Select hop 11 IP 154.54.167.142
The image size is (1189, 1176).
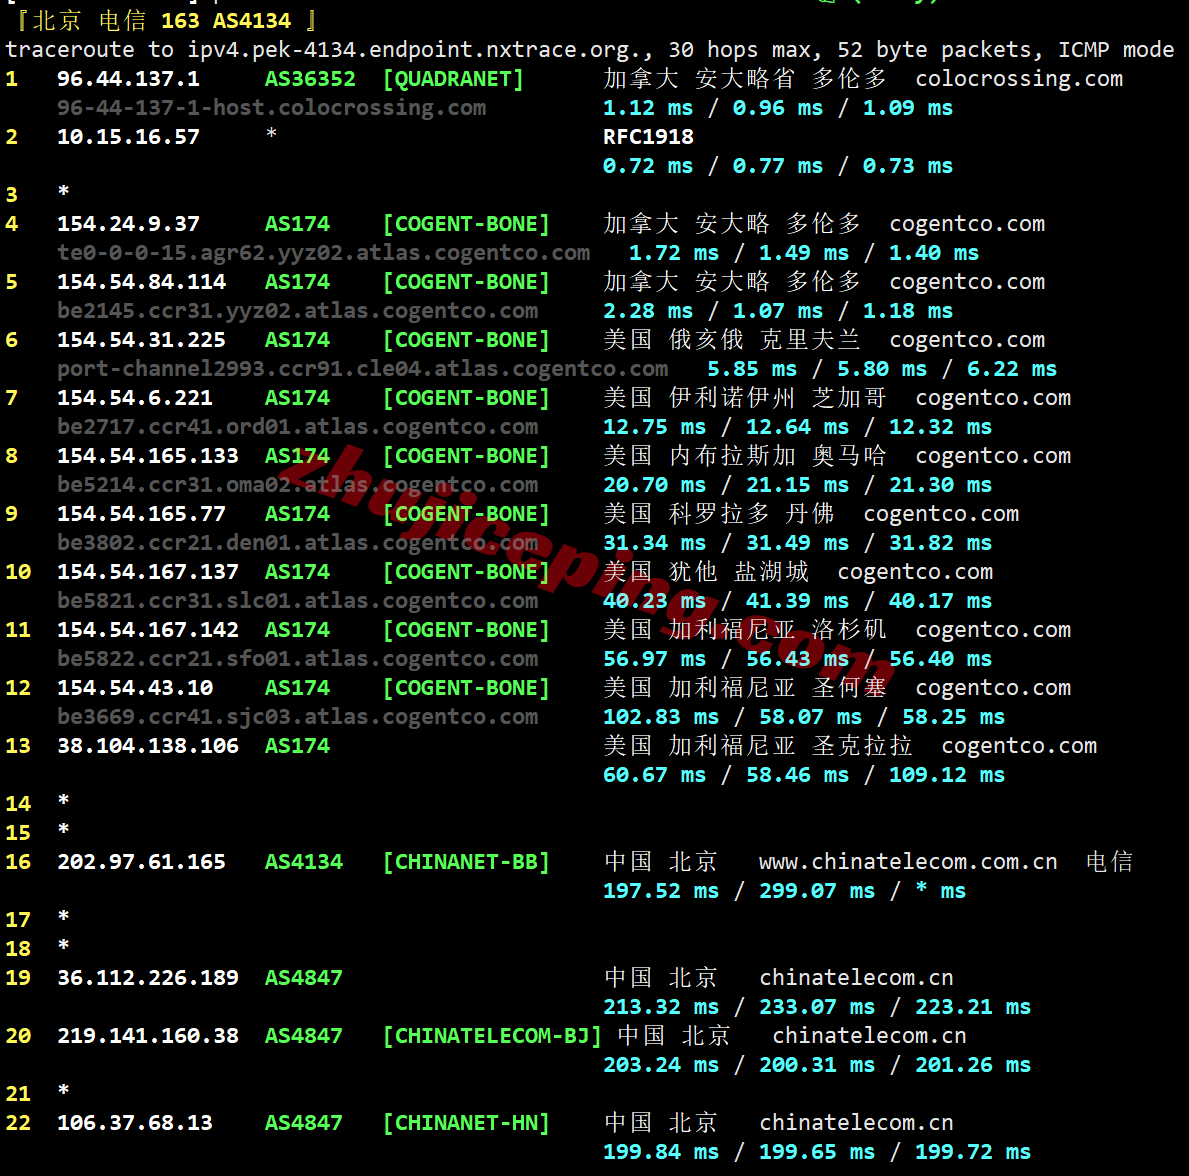(x=148, y=630)
